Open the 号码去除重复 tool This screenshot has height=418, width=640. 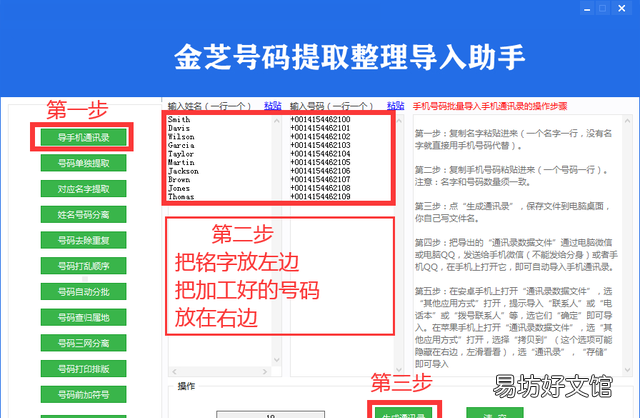click(x=83, y=240)
